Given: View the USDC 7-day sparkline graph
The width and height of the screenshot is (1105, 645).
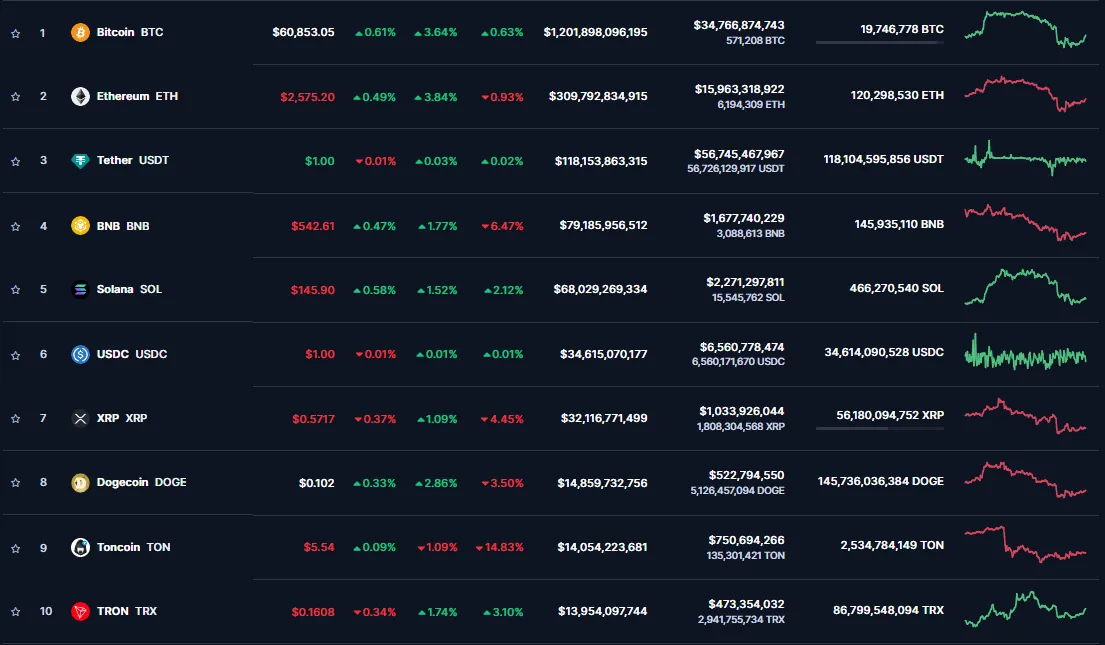Looking at the screenshot, I should (x=1024, y=353).
